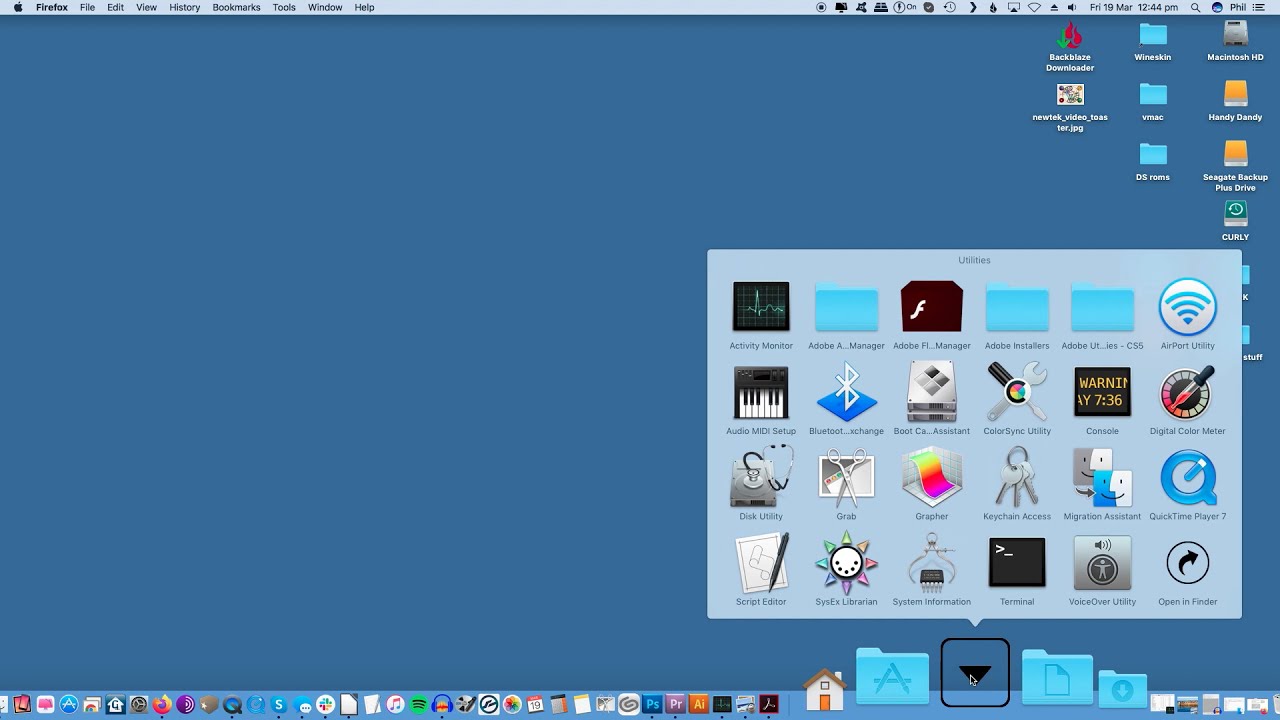The image size is (1280, 720).
Task: Open the File menu
Action: coord(88,7)
